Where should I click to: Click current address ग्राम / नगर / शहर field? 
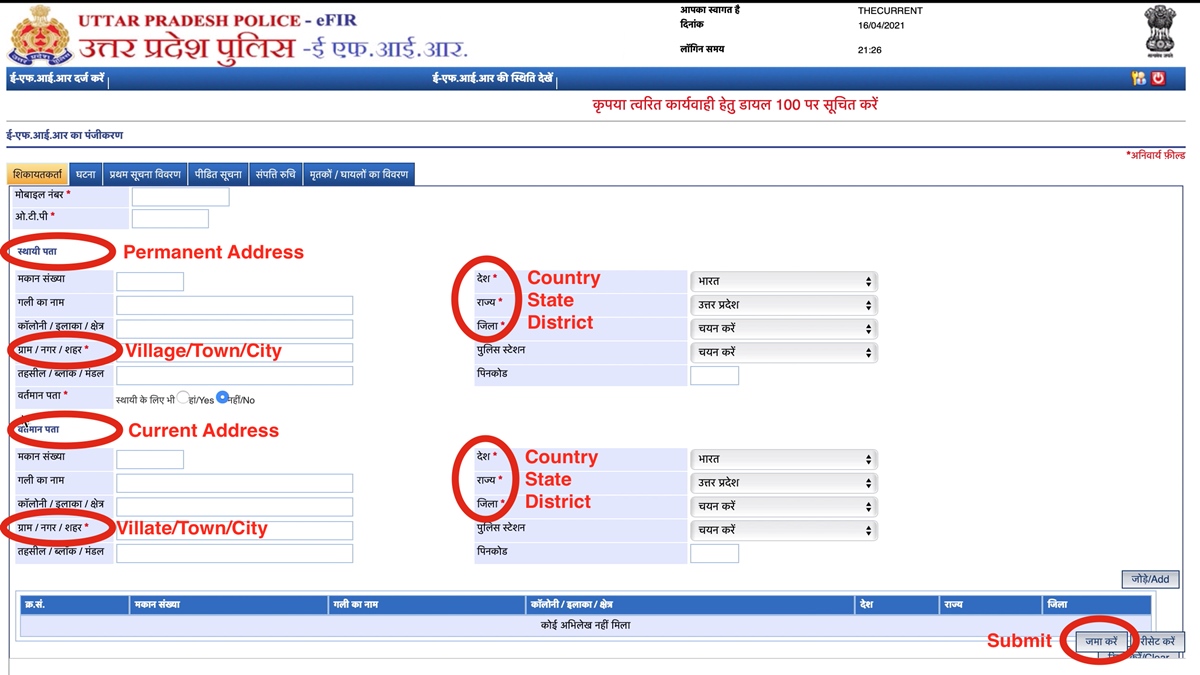[235, 530]
